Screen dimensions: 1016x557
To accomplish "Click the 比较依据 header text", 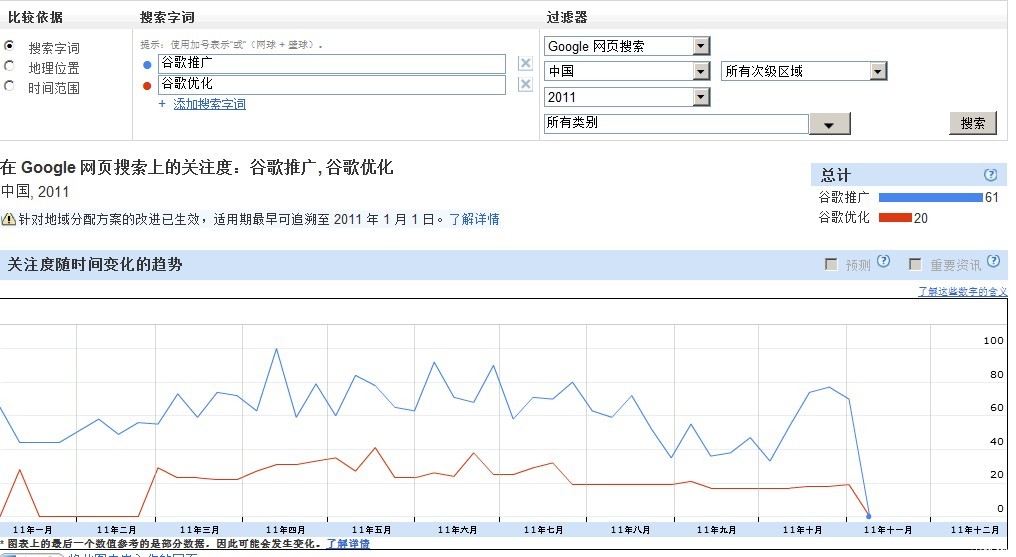I will pyautogui.click(x=35, y=17).
